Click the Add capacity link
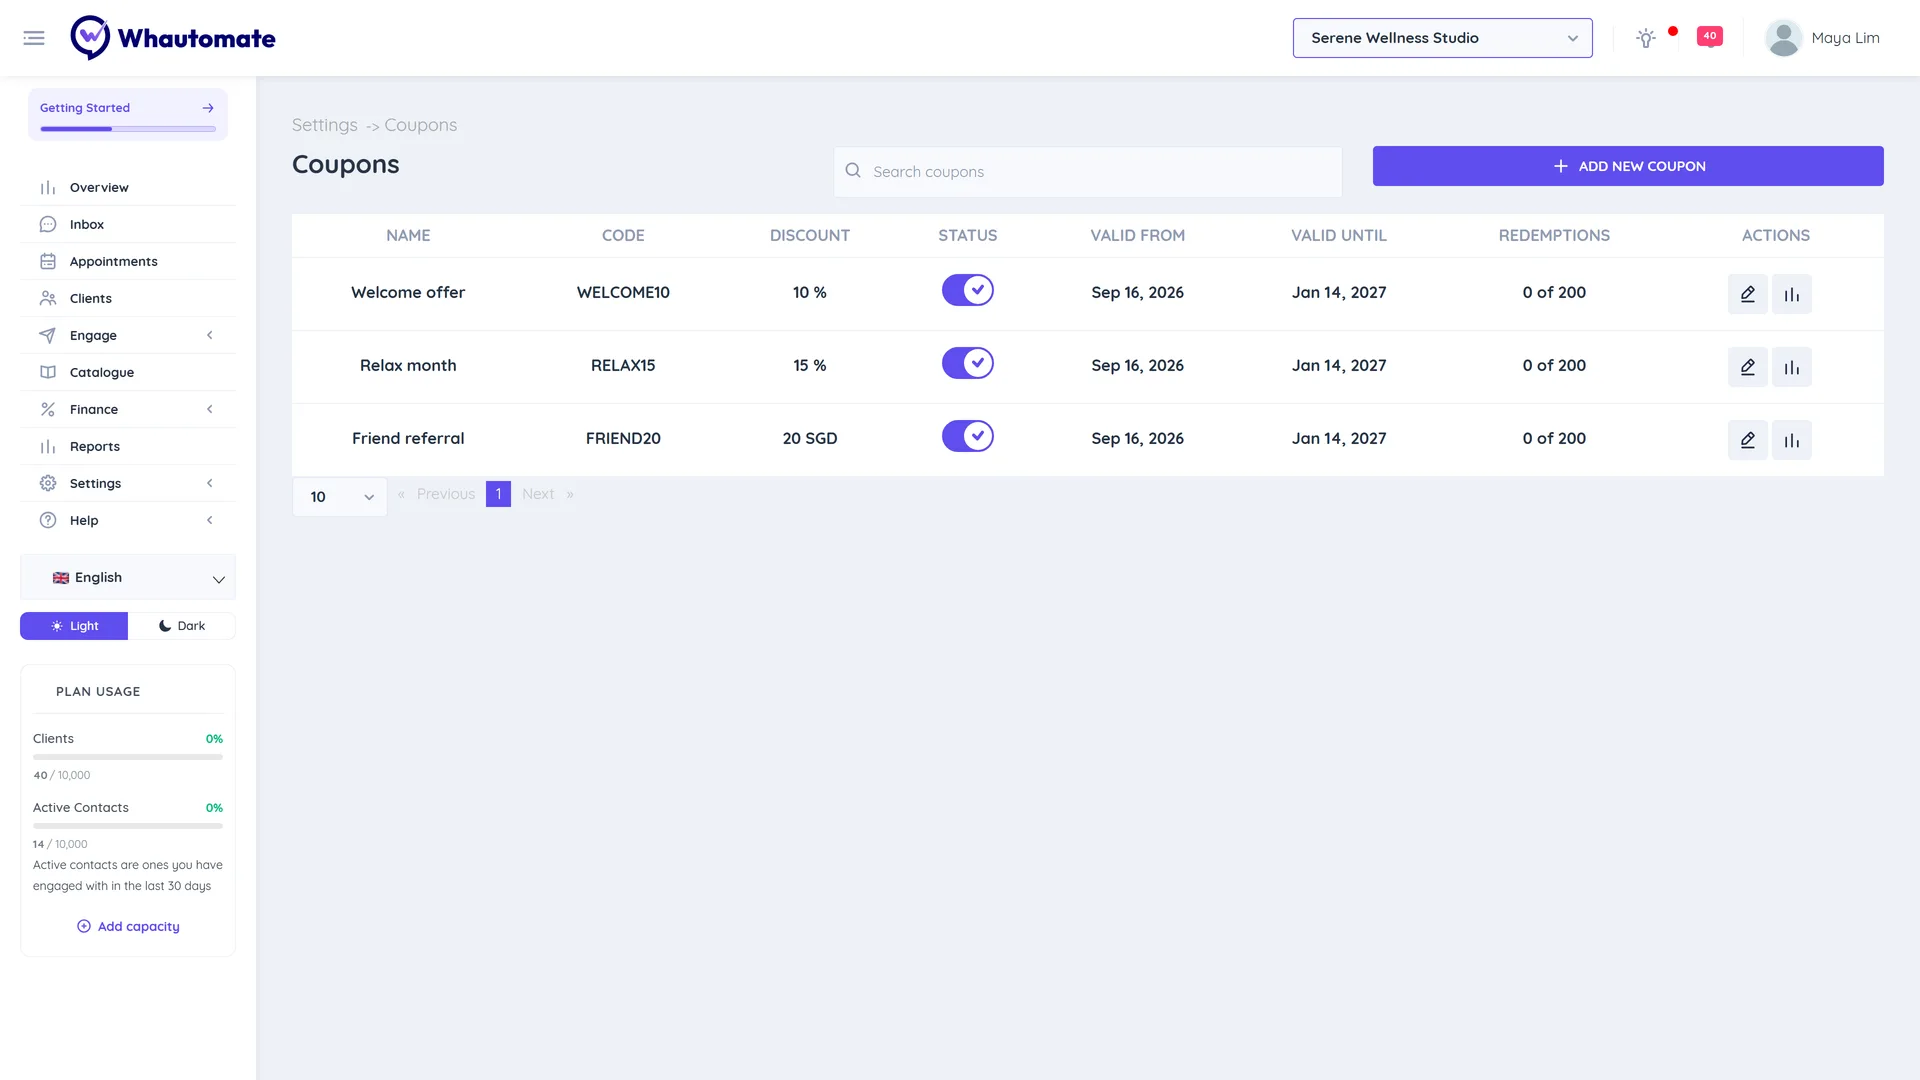1920x1080 pixels. pos(128,927)
